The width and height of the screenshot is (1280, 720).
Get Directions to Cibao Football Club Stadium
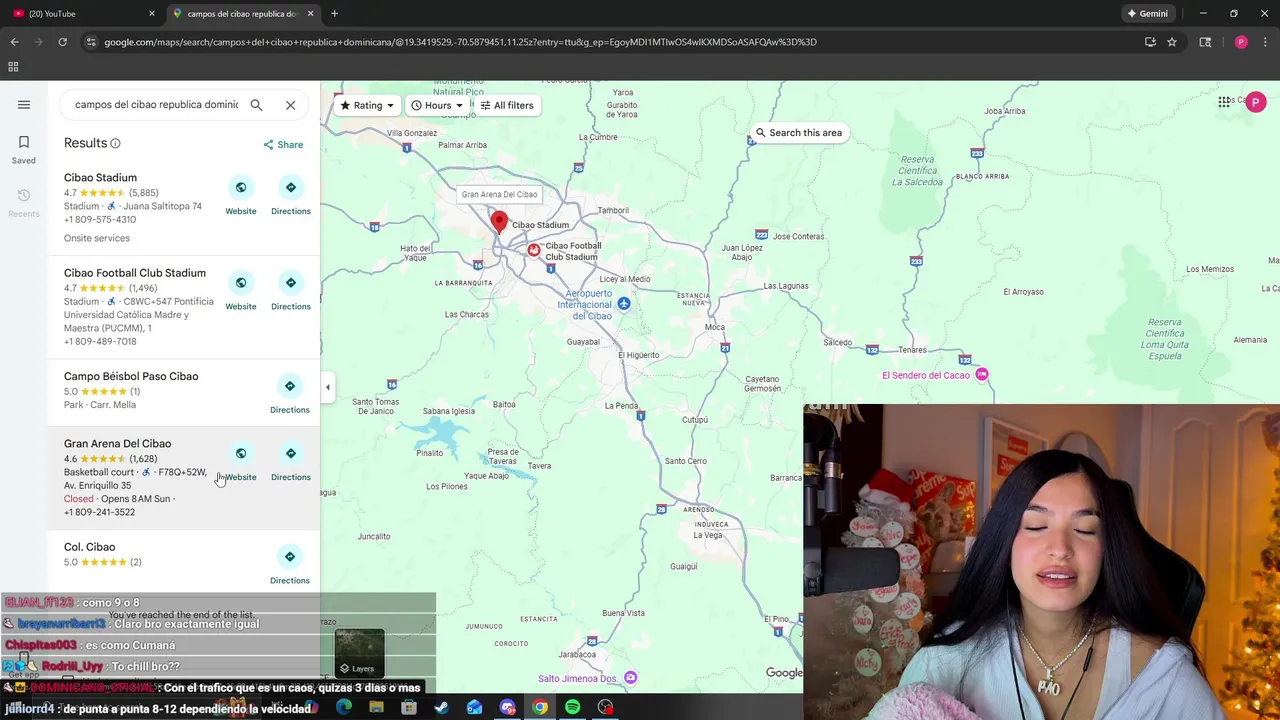(x=291, y=292)
